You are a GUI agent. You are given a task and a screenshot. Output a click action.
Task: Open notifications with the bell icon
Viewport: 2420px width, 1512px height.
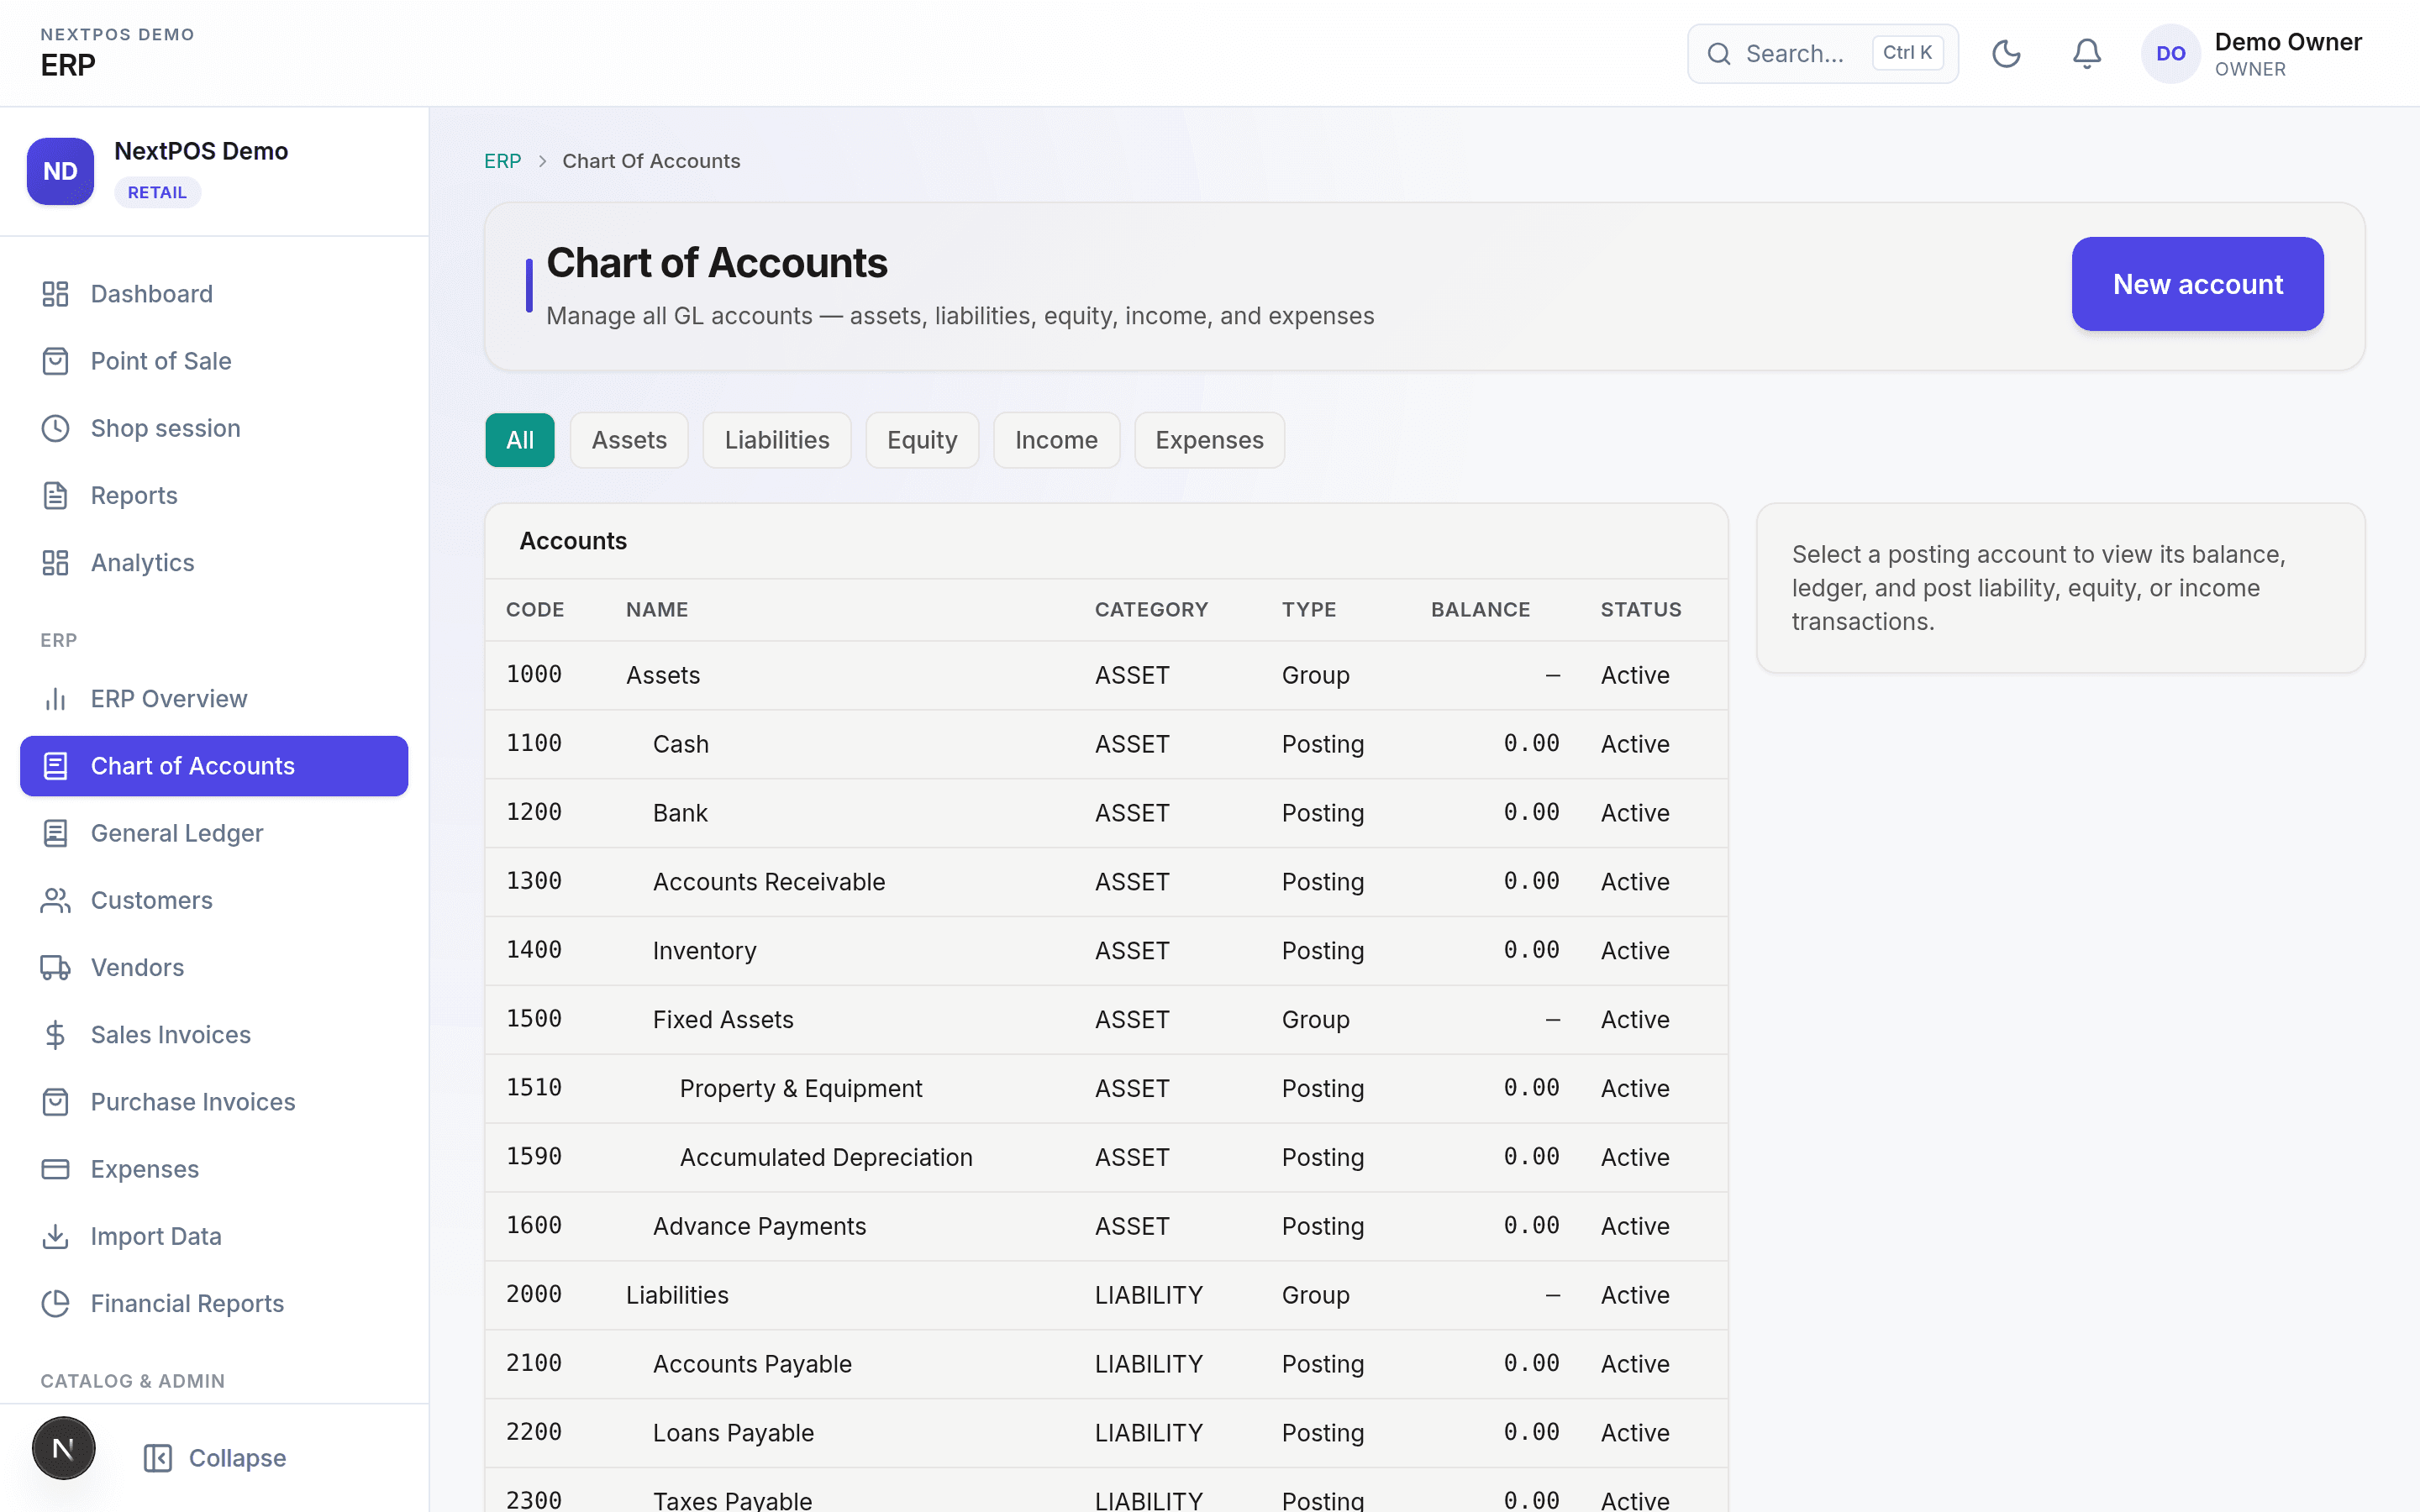pyautogui.click(x=2087, y=53)
